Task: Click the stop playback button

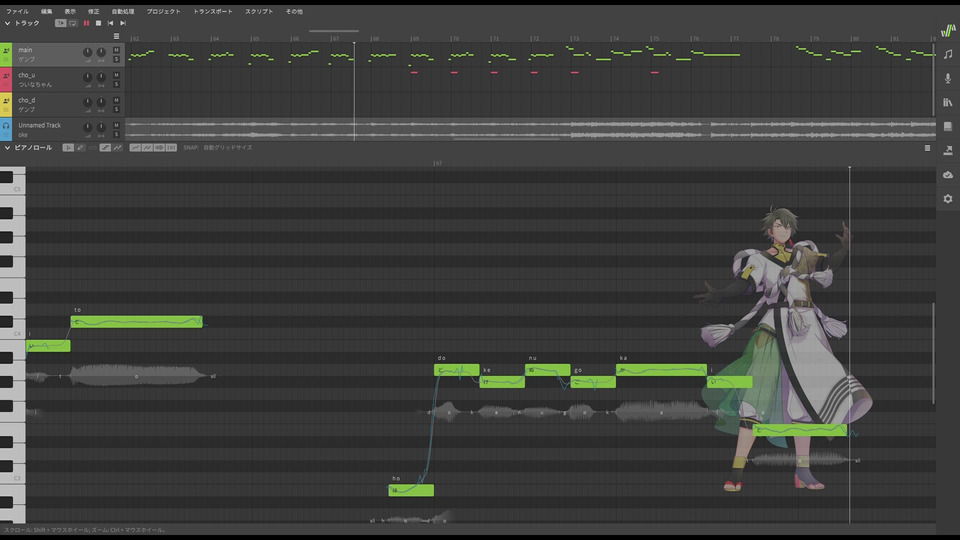Action: (x=99, y=23)
